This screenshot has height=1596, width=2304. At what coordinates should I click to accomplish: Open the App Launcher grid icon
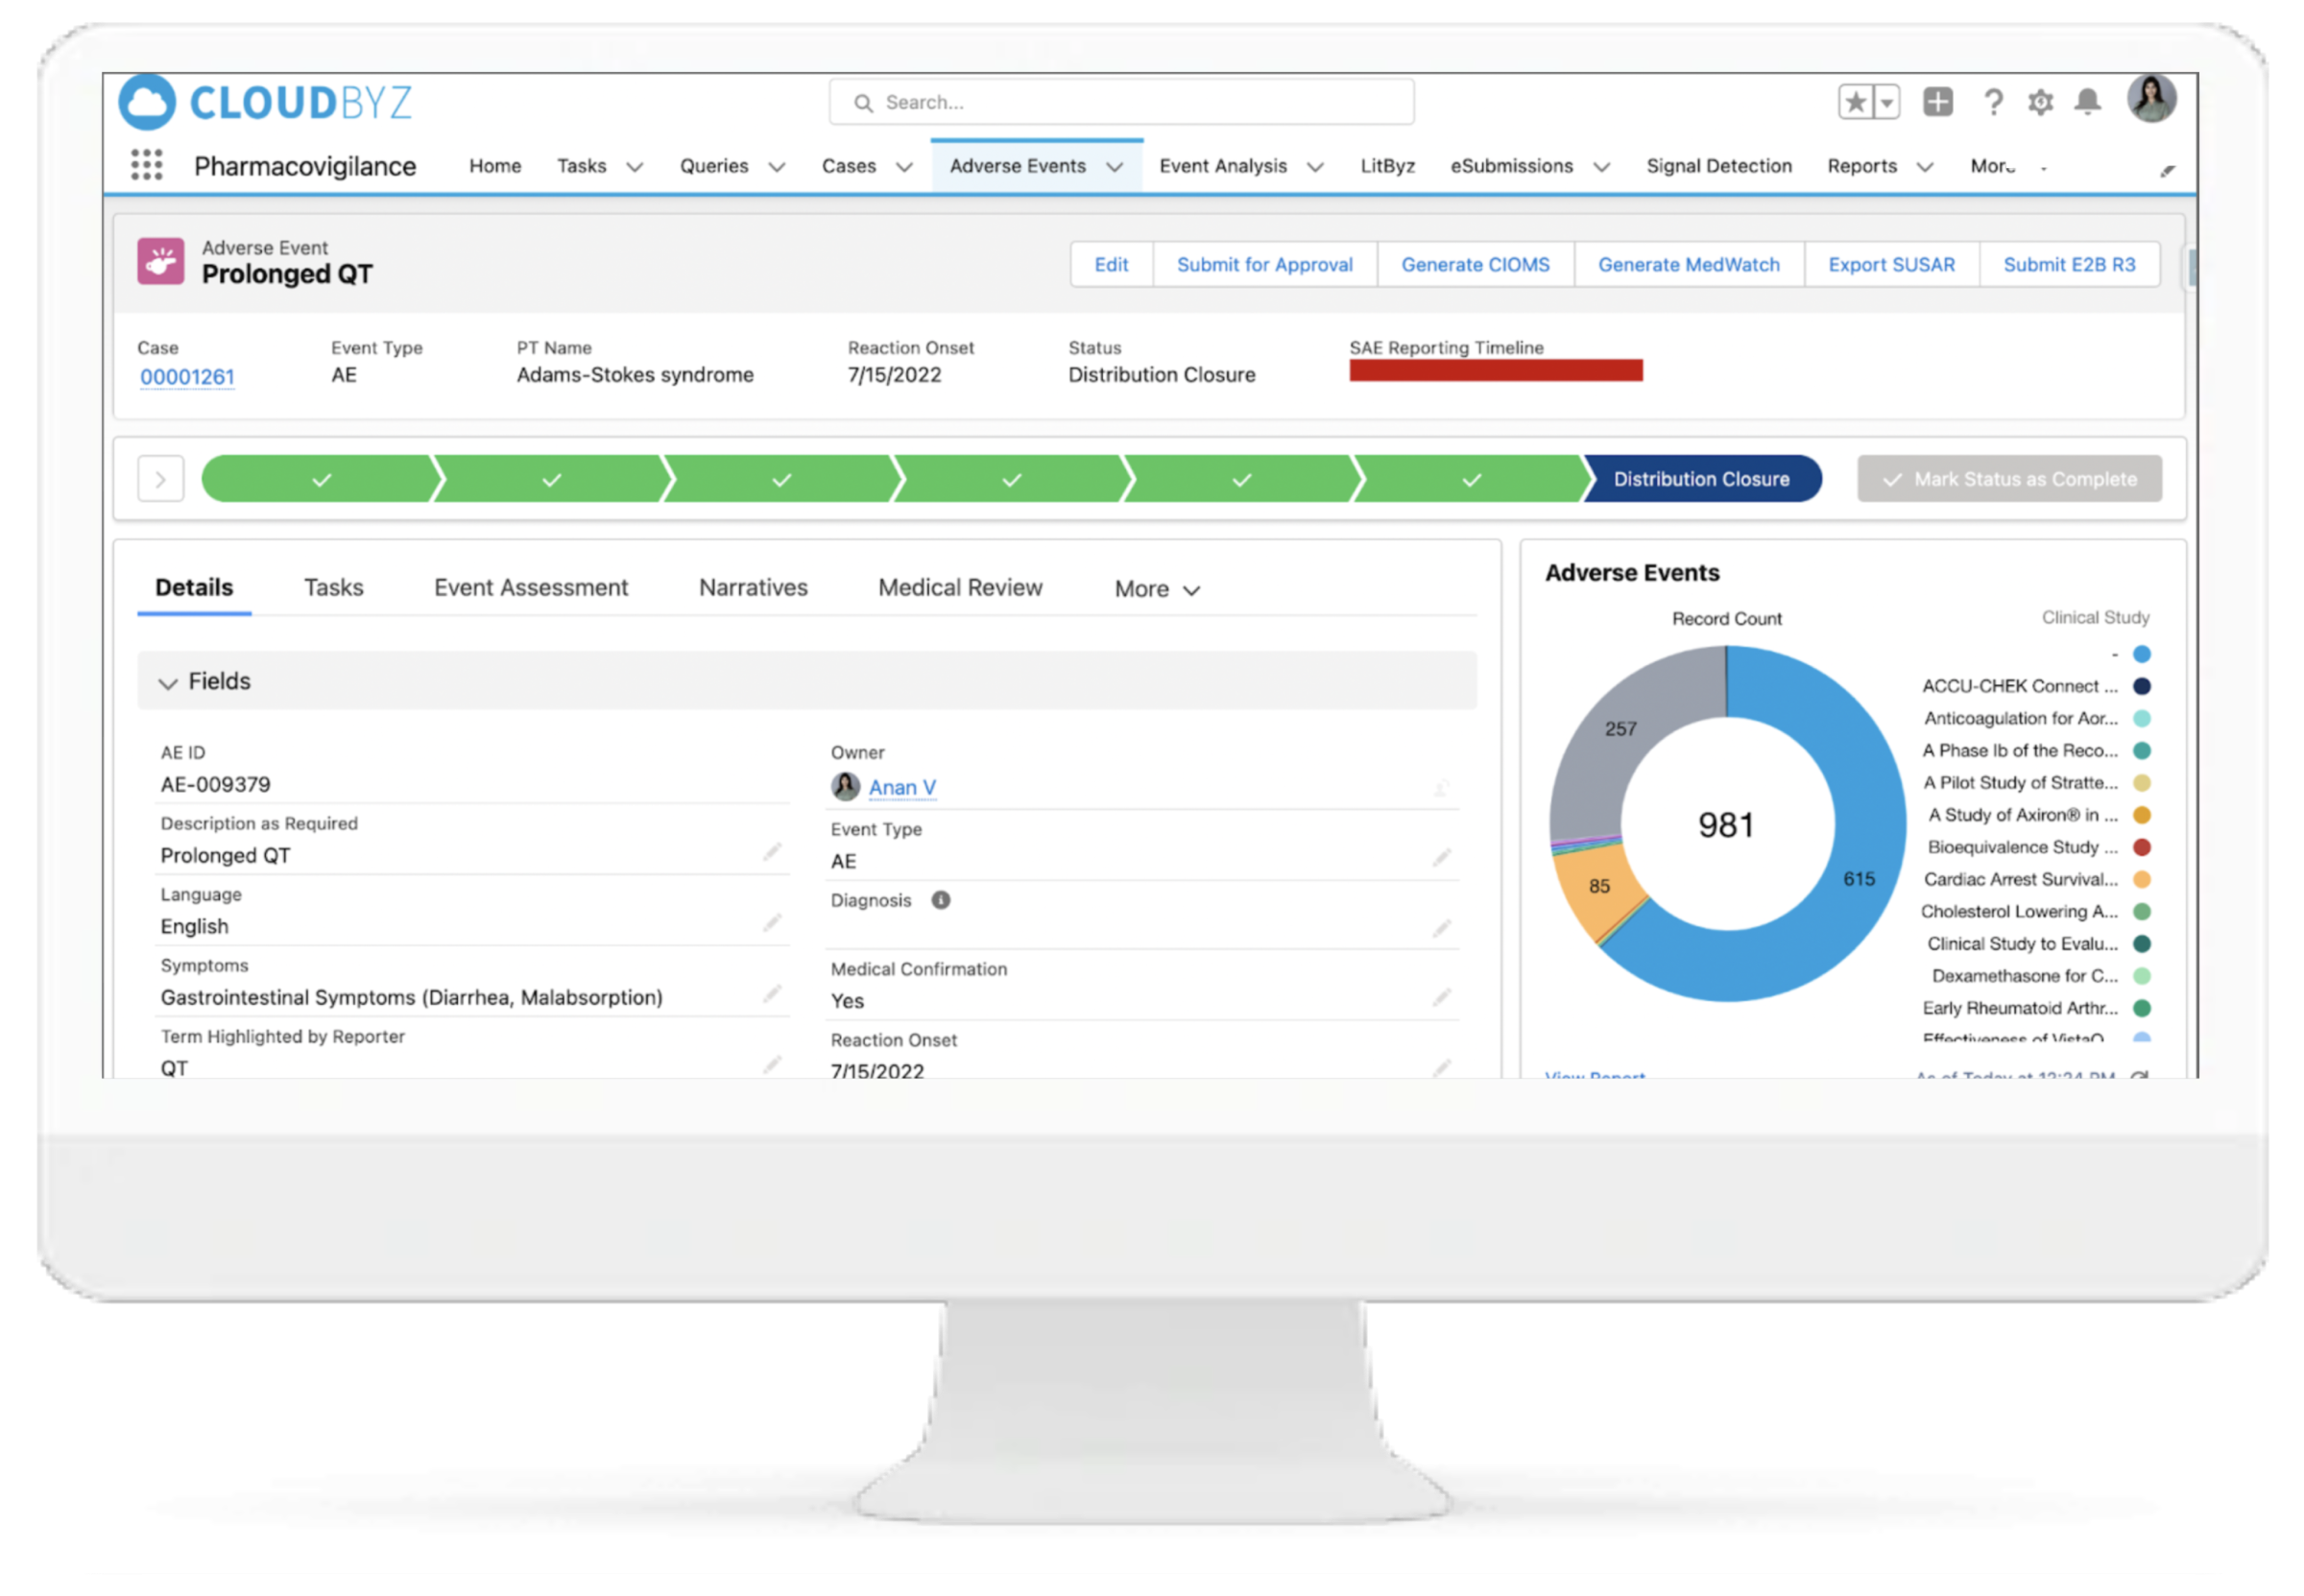pos(146,165)
